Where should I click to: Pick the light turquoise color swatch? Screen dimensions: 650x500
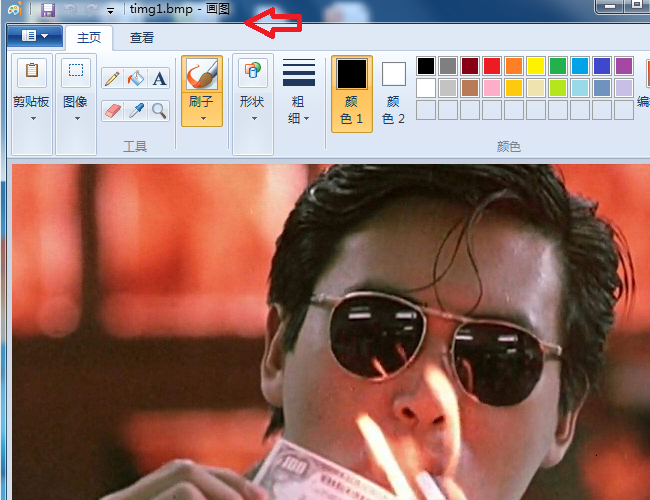(580, 88)
